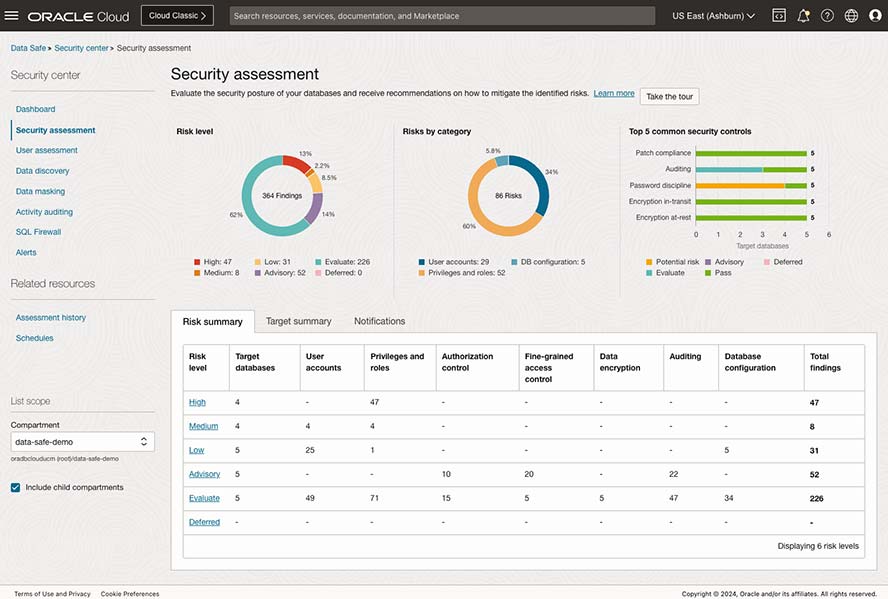The image size is (888, 599).
Task: Click the Take the tour button
Action: [669, 96]
